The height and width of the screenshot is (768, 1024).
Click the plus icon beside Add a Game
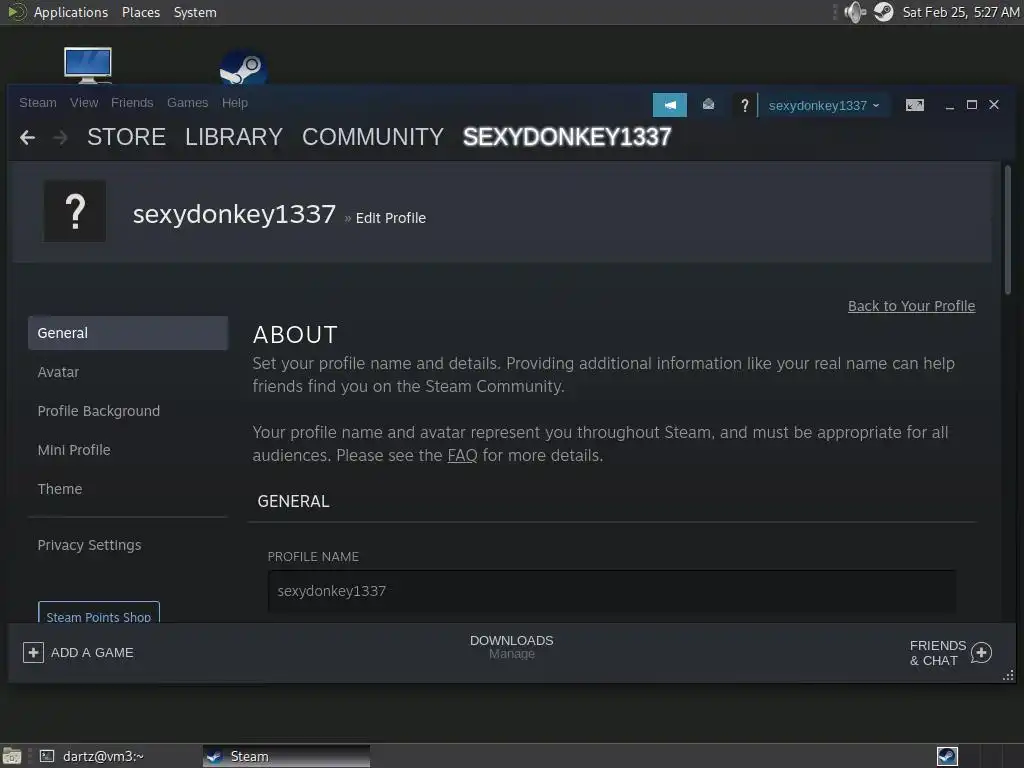33,652
